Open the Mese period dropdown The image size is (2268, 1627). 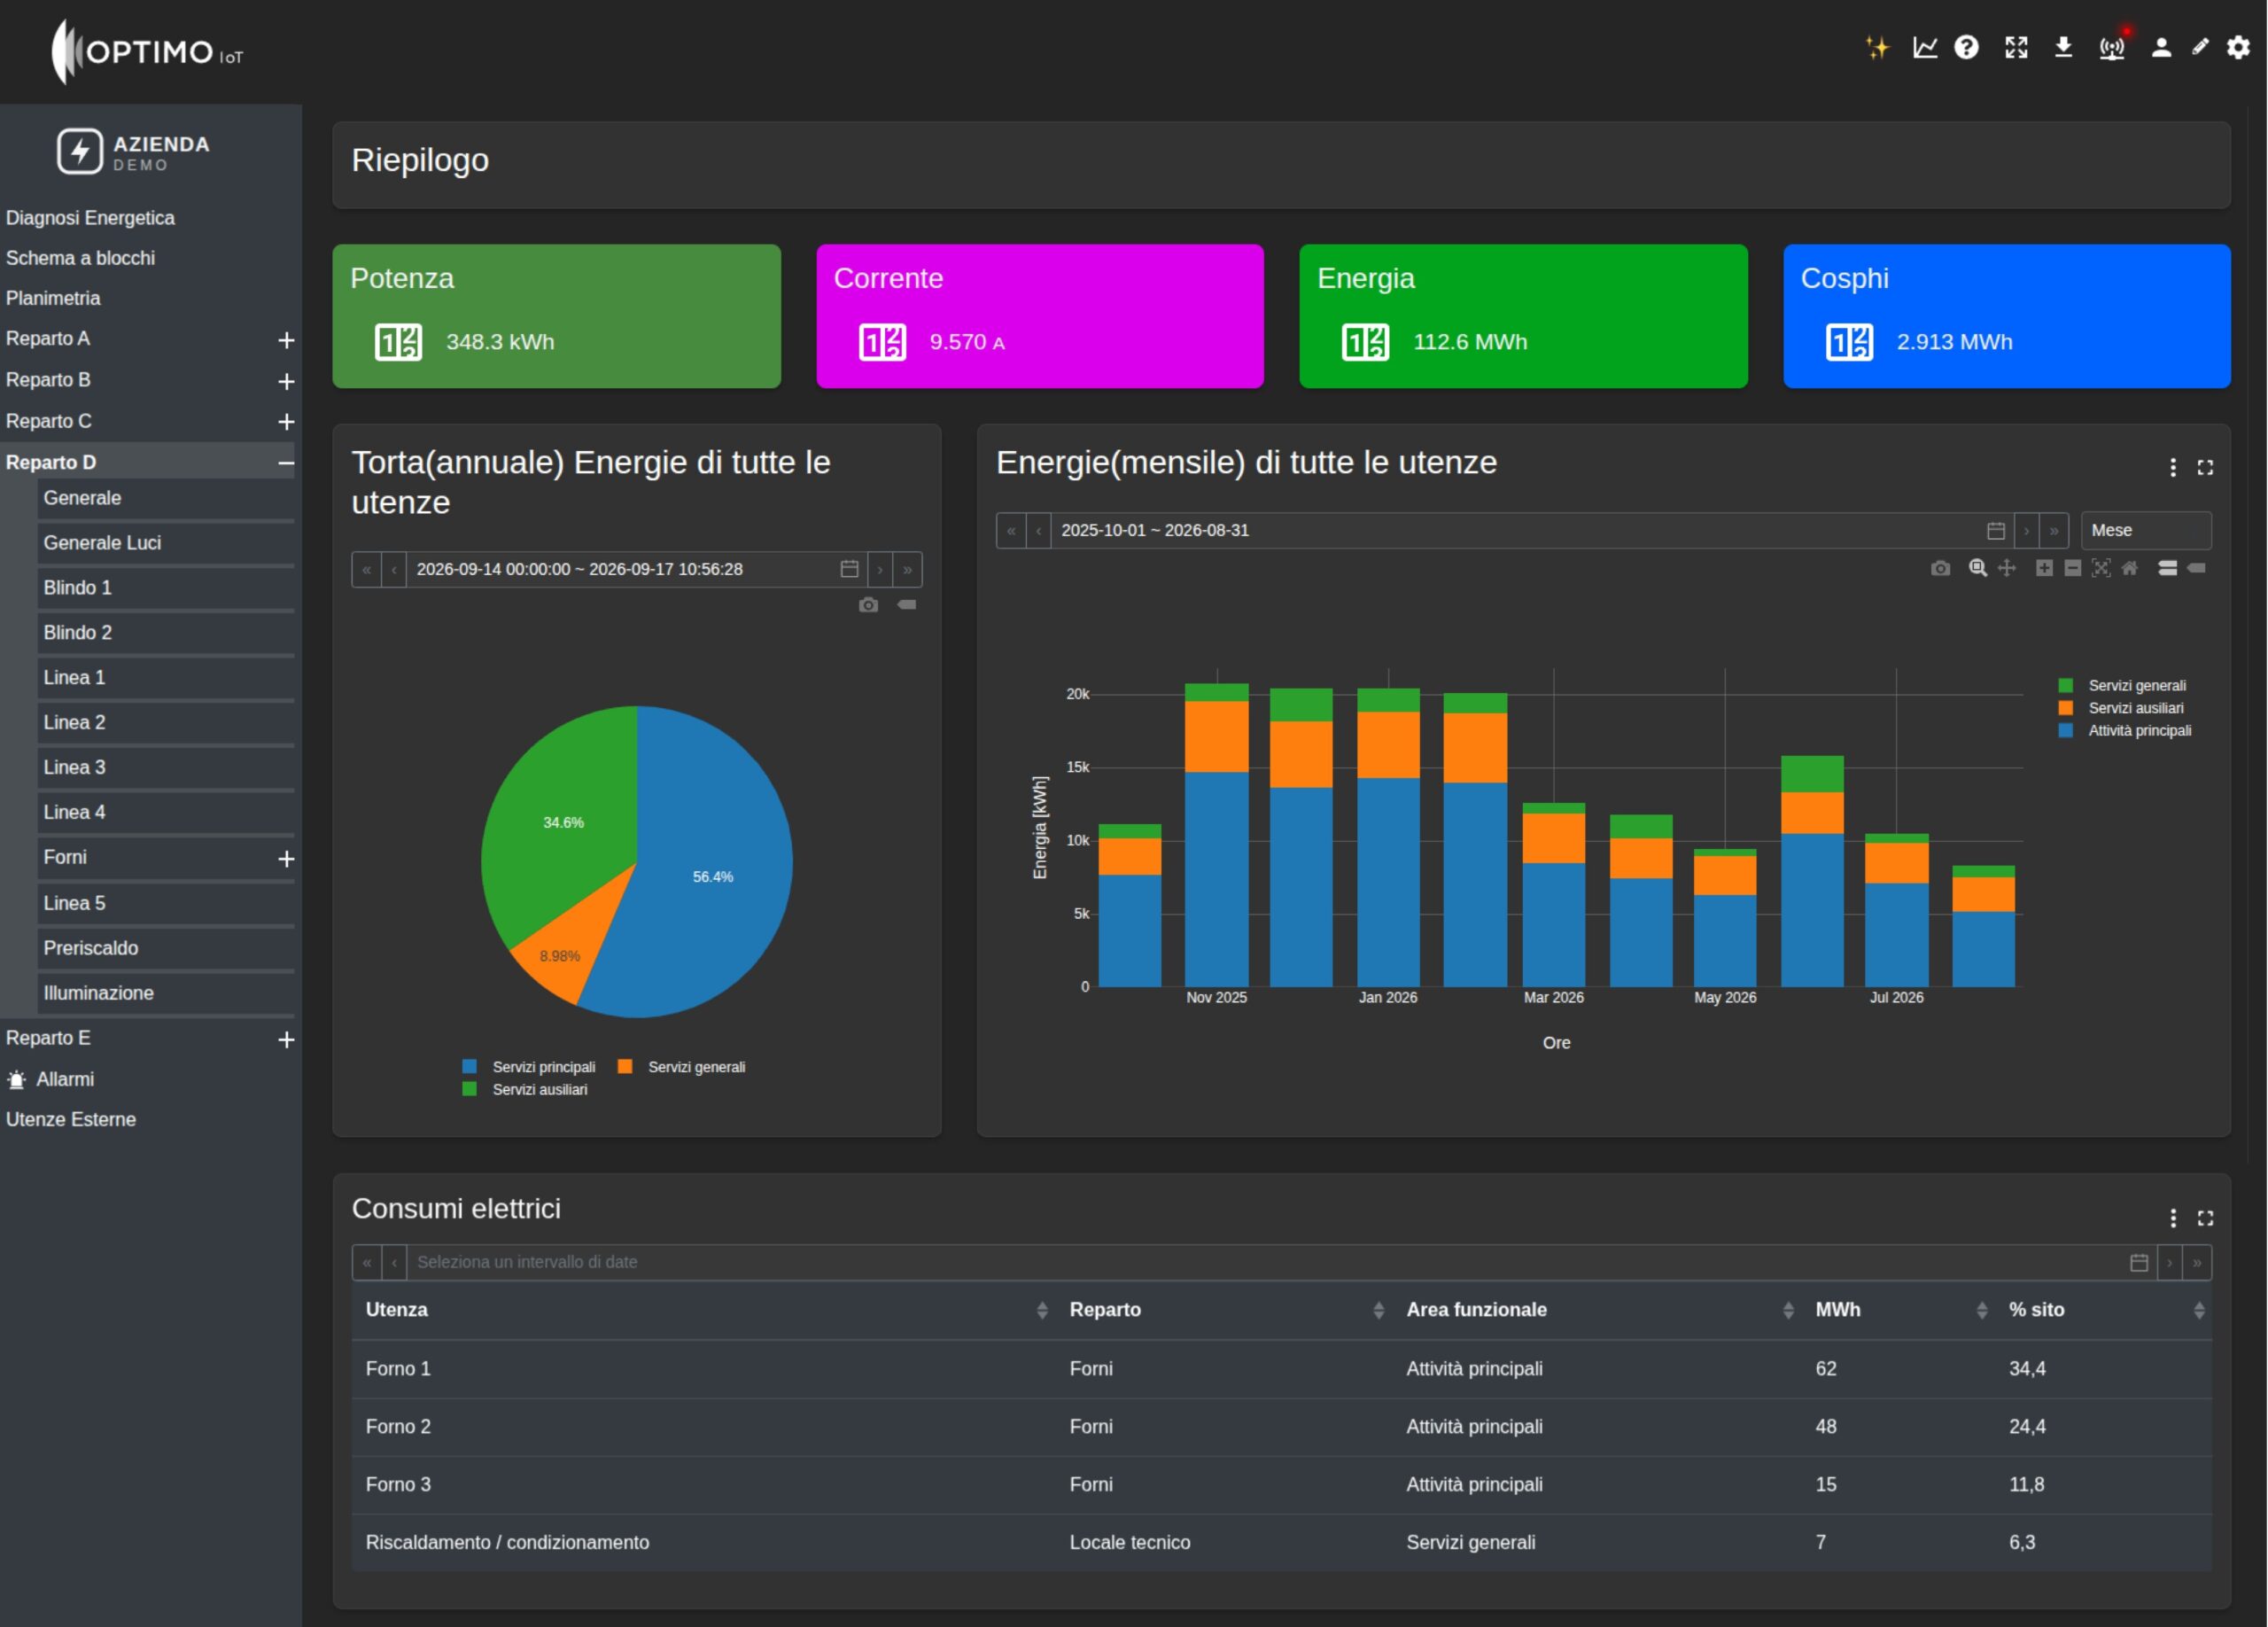tap(2145, 530)
